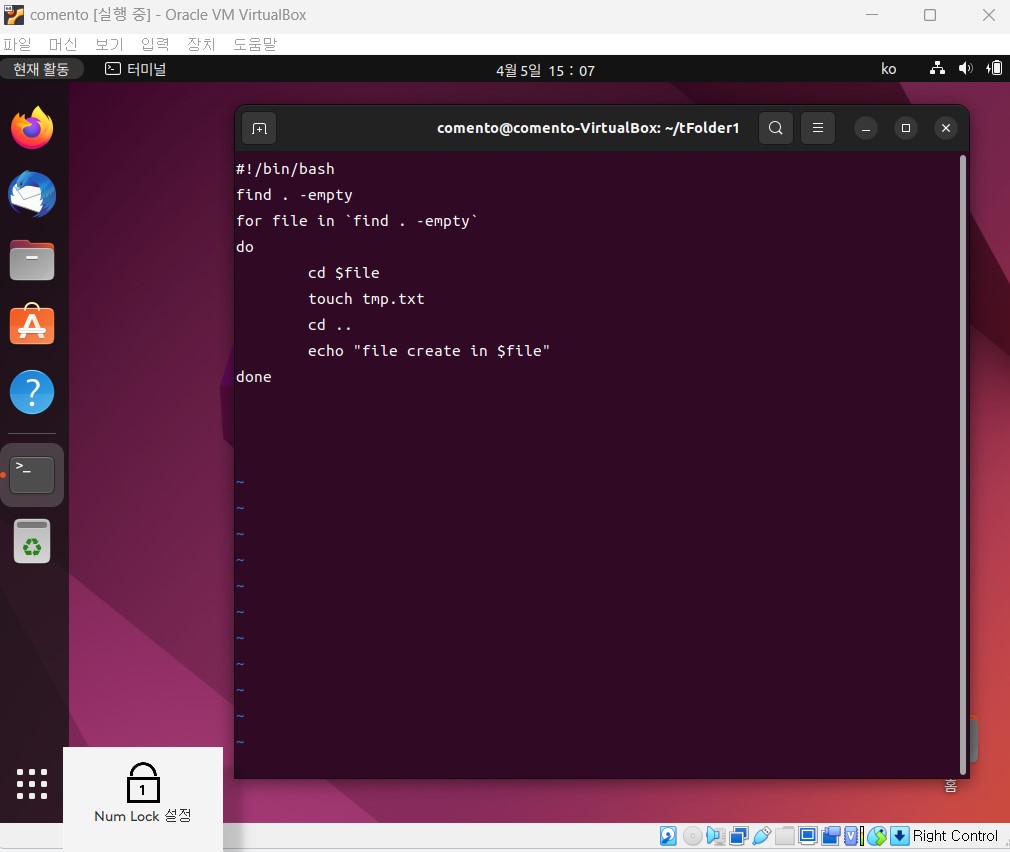Open the 파일 menu
This screenshot has height=852, width=1010.
tap(17, 44)
